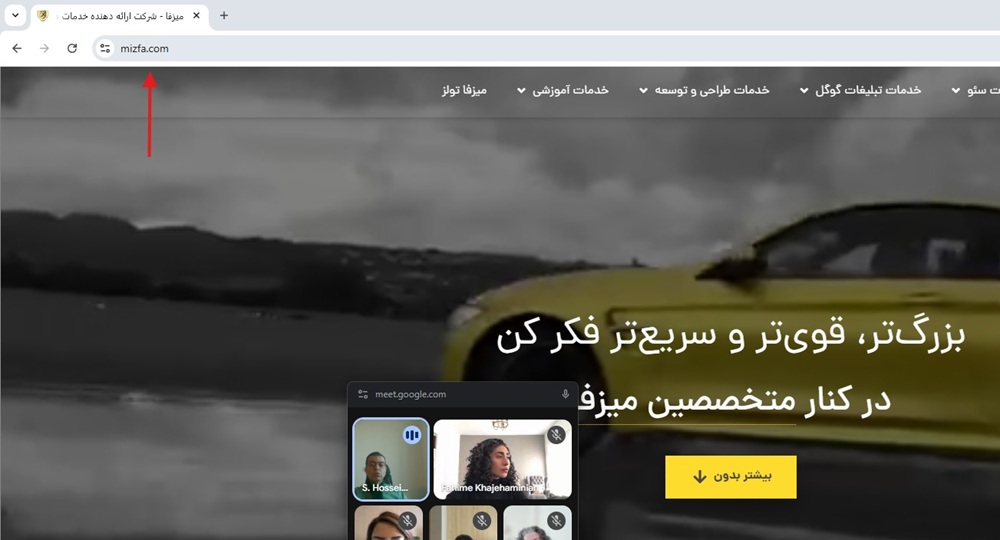The height and width of the screenshot is (540, 1000).
Task: Open a new tab with plus button
Action: [x=224, y=15]
